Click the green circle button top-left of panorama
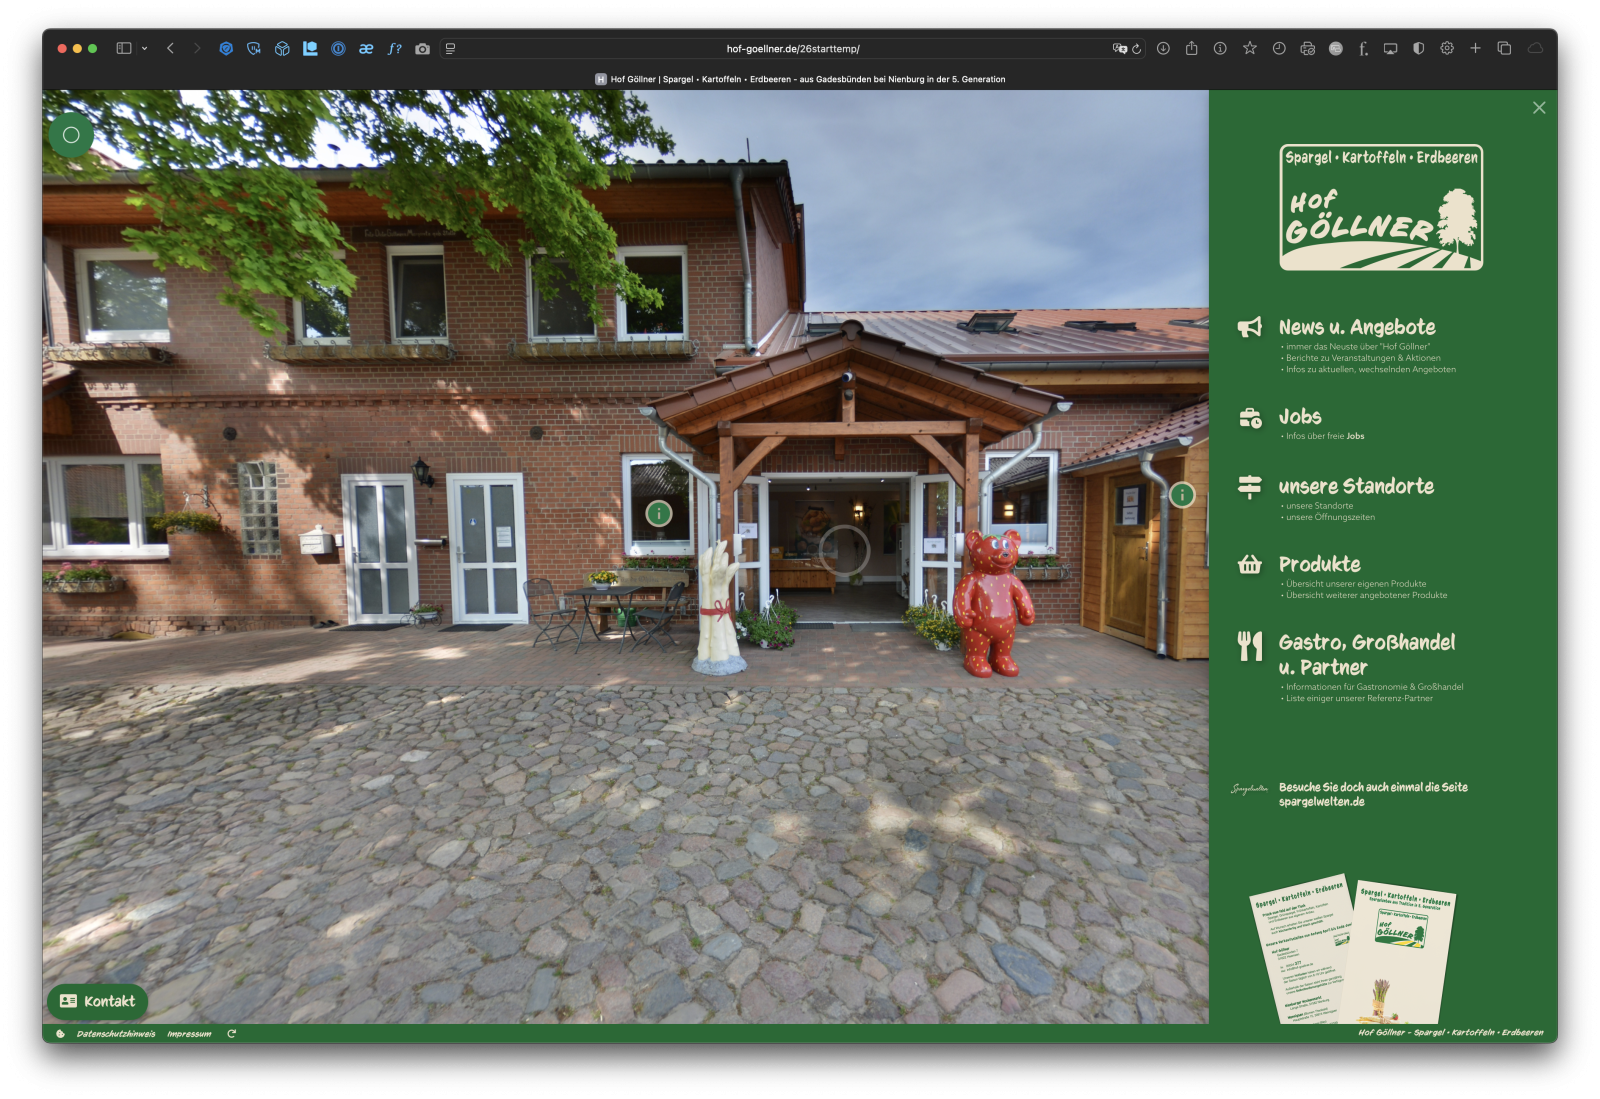 click(71, 135)
